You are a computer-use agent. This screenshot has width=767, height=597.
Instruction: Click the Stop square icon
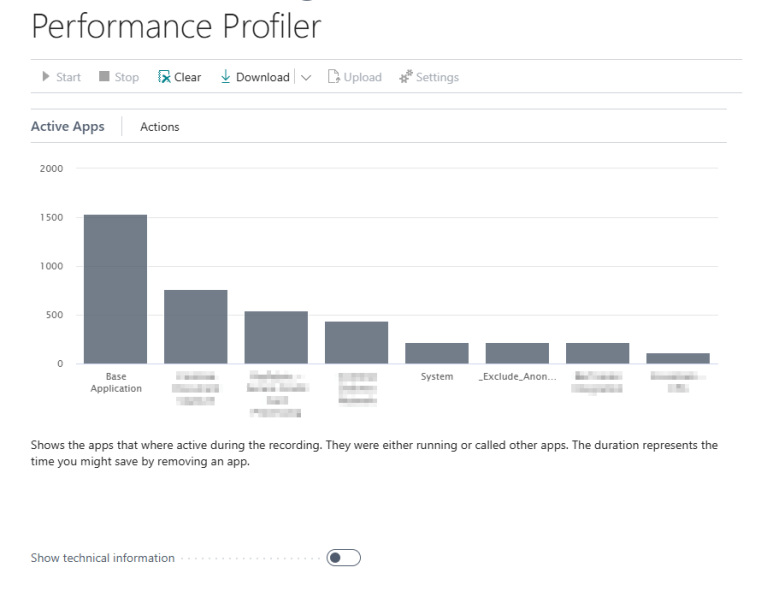point(104,76)
